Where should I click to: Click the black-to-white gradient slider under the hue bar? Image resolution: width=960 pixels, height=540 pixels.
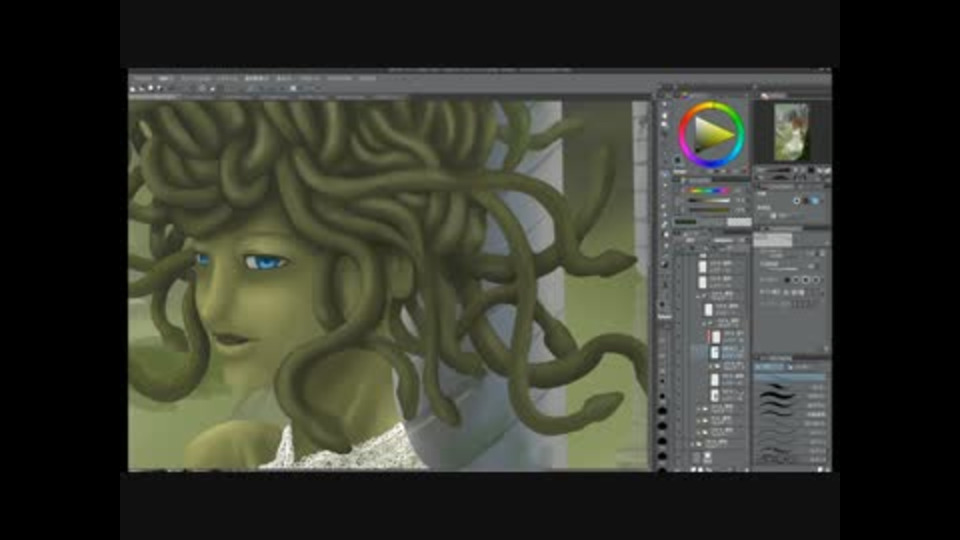coord(708,200)
